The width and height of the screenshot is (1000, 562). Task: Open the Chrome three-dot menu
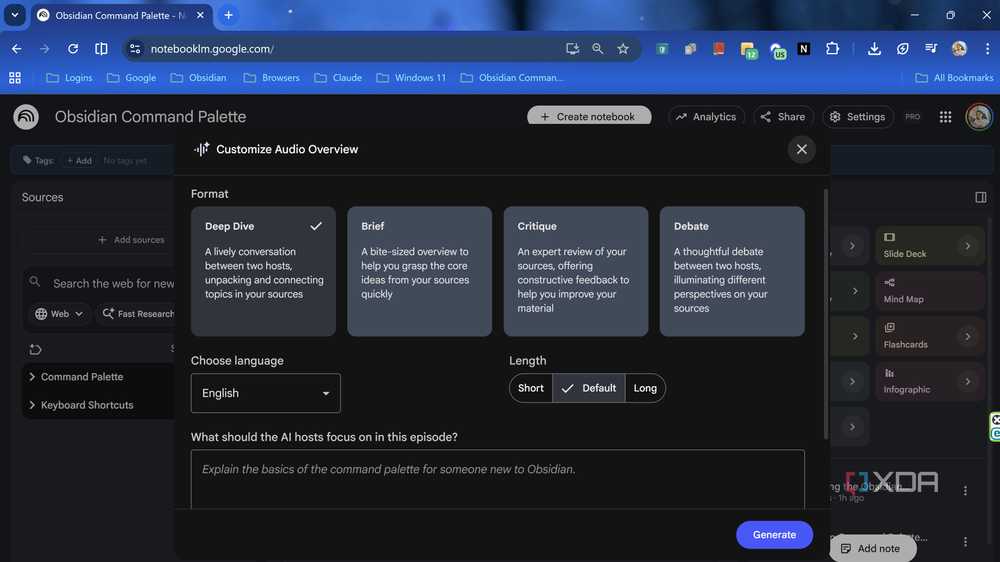coord(987,48)
